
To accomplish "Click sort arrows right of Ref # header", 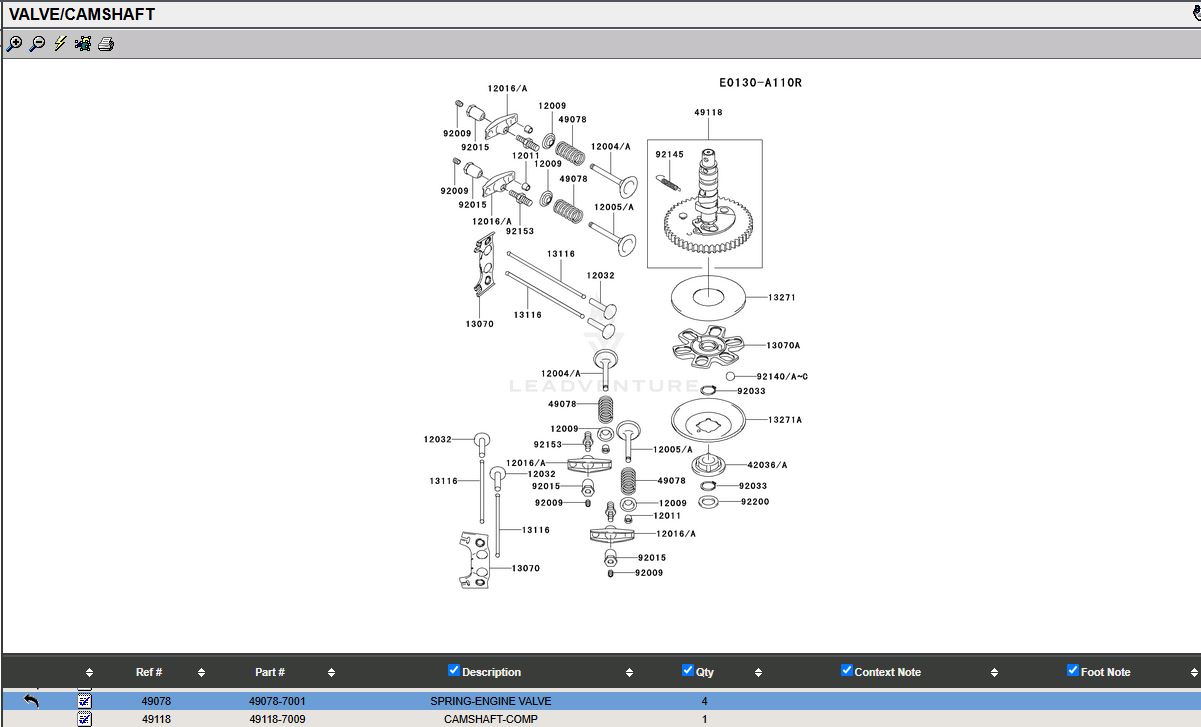I will pos(201,673).
